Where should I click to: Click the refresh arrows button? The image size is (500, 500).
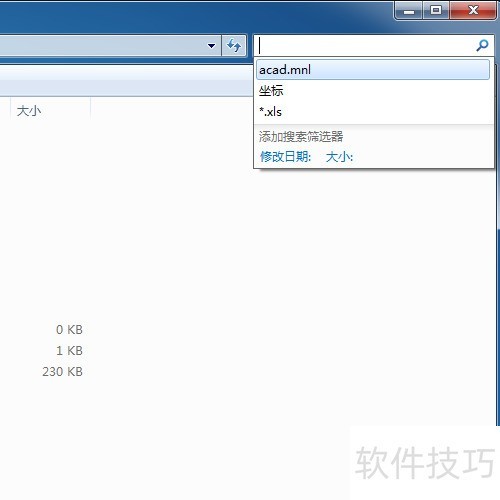point(234,45)
